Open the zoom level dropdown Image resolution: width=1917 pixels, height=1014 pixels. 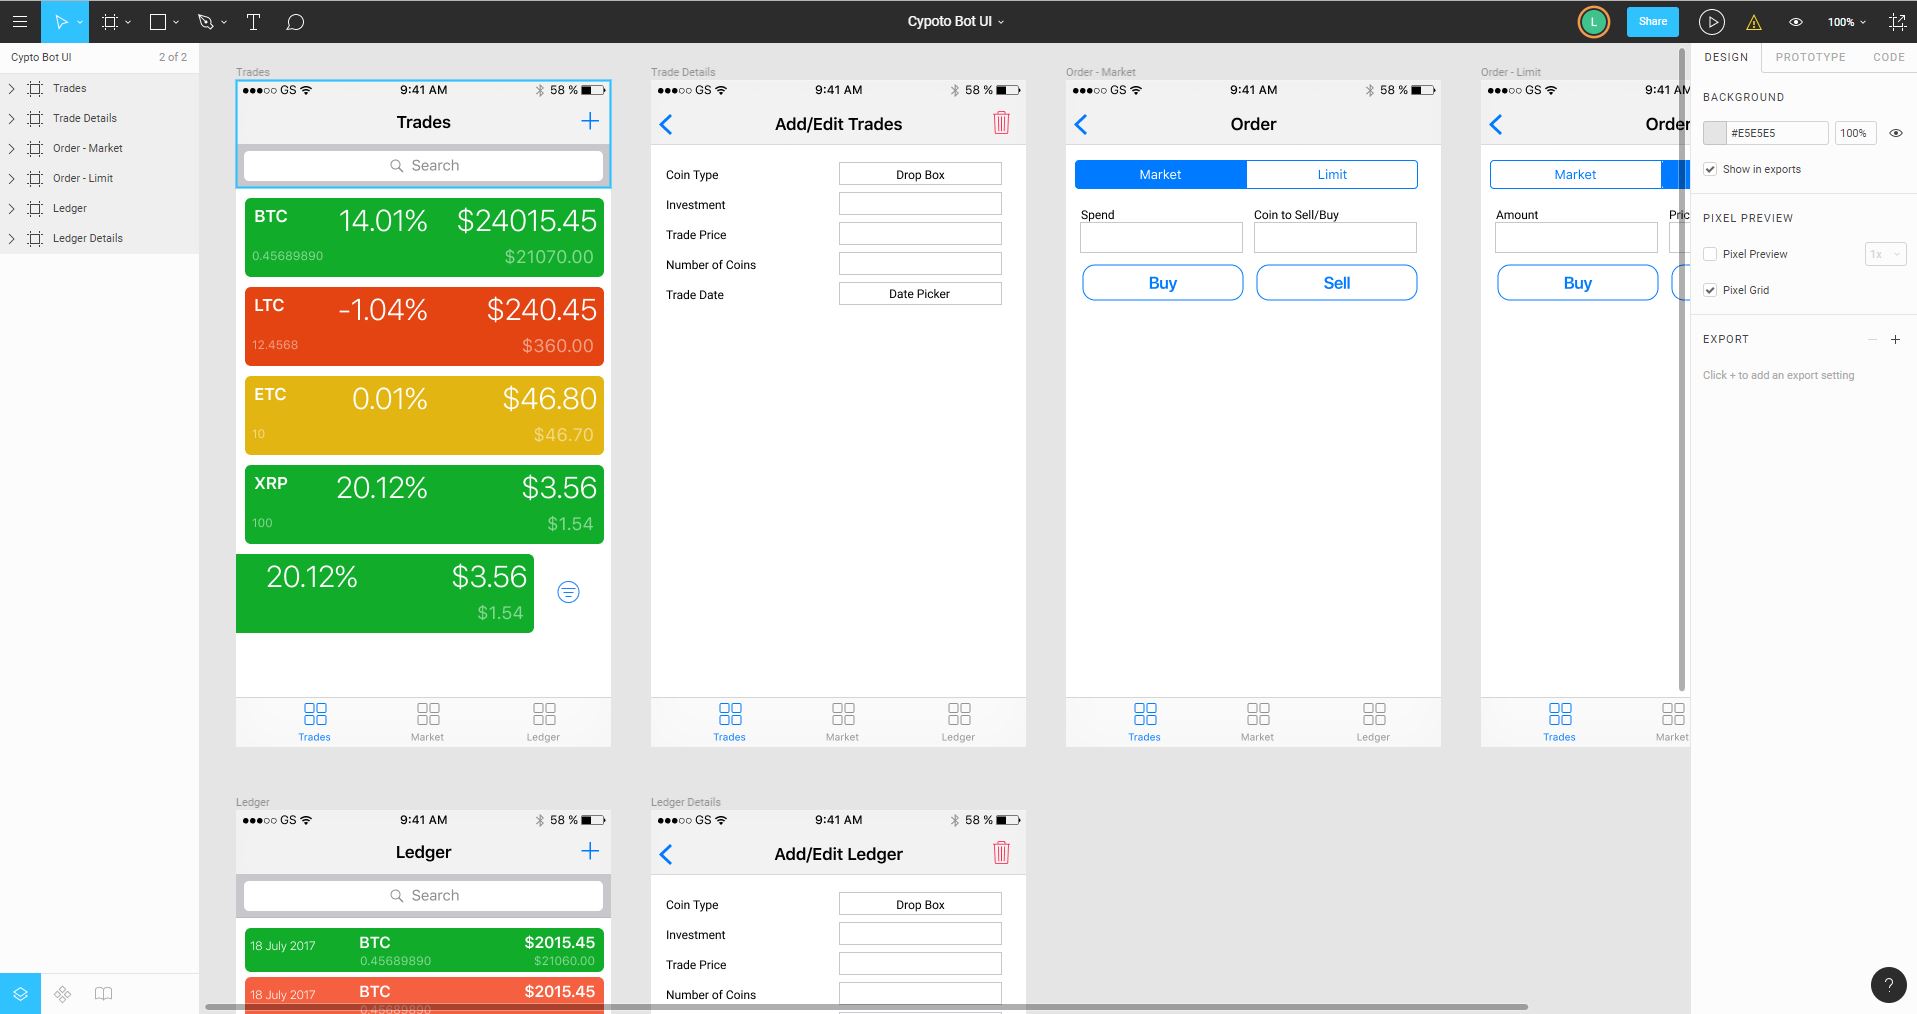click(1845, 21)
